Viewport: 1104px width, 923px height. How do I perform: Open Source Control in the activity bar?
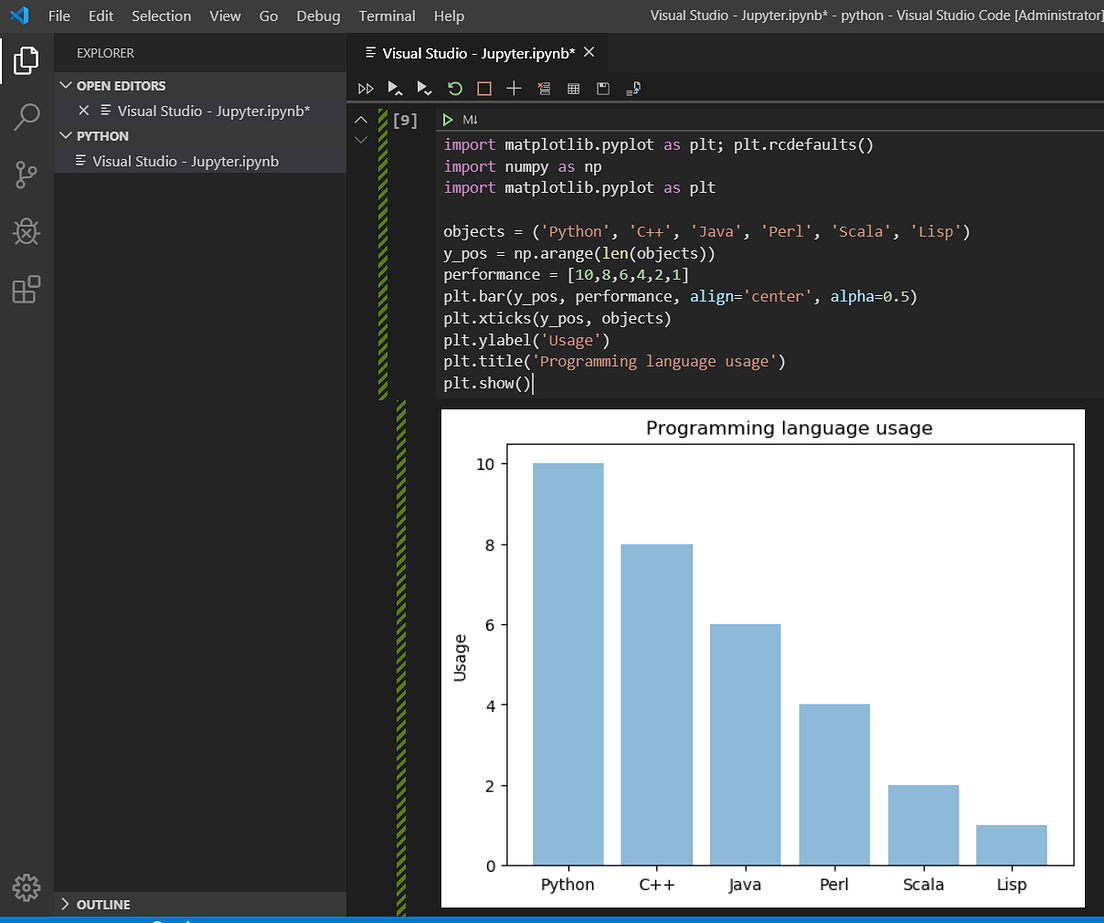pos(26,174)
